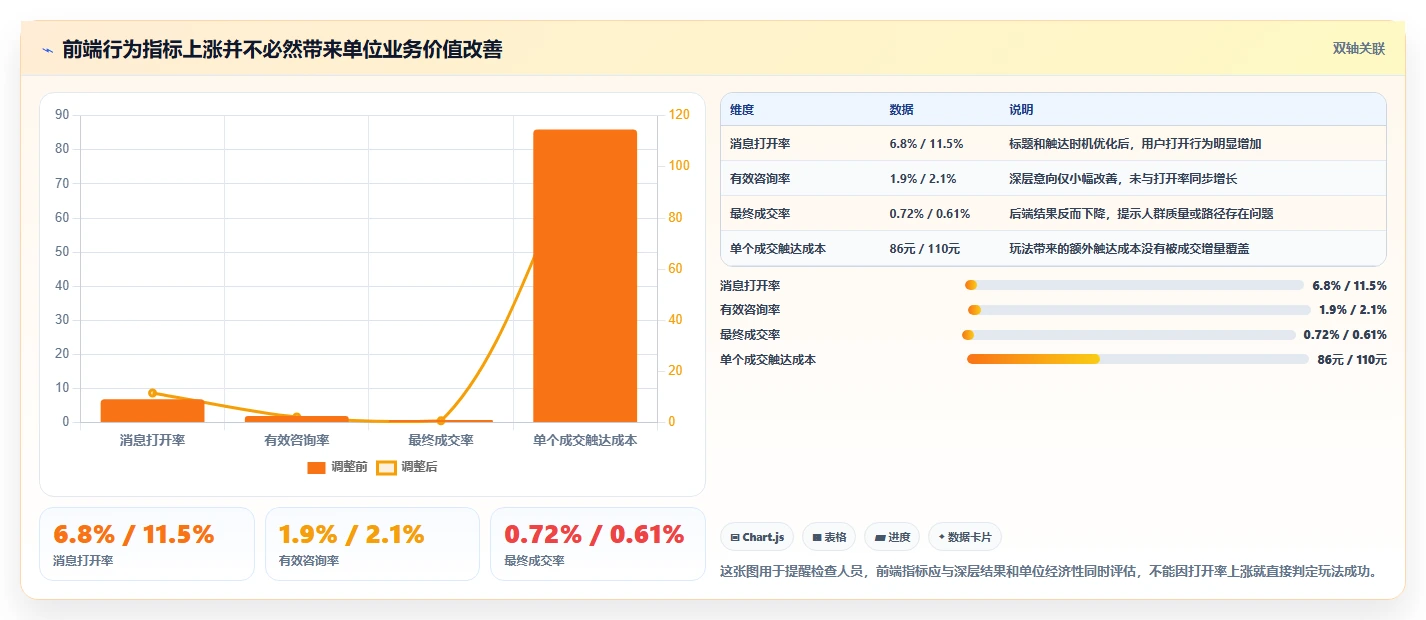Screen dimensions: 1426x620
Task: Click the 数据 table column header
Action: pos(901,110)
